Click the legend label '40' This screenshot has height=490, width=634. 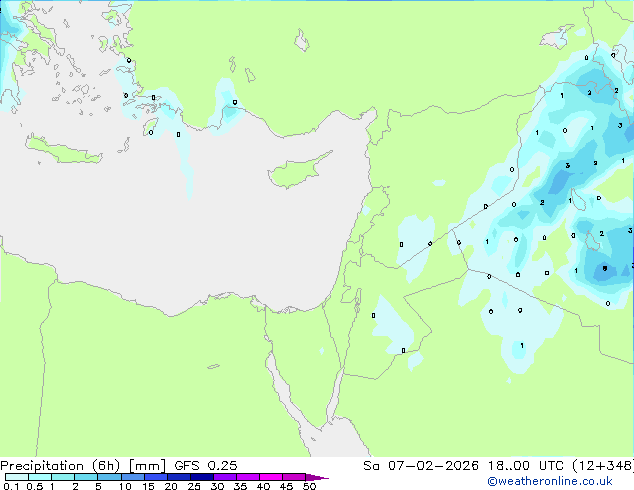[x=263, y=486]
